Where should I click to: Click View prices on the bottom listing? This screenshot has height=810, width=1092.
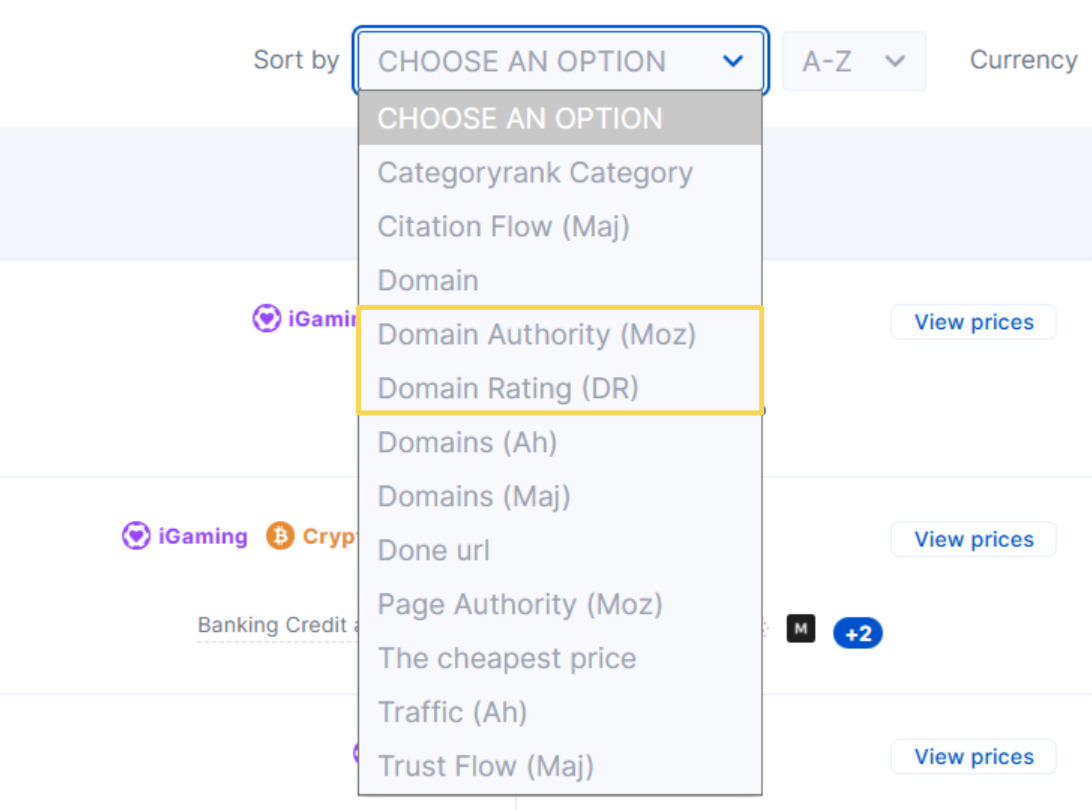pyautogui.click(x=973, y=756)
